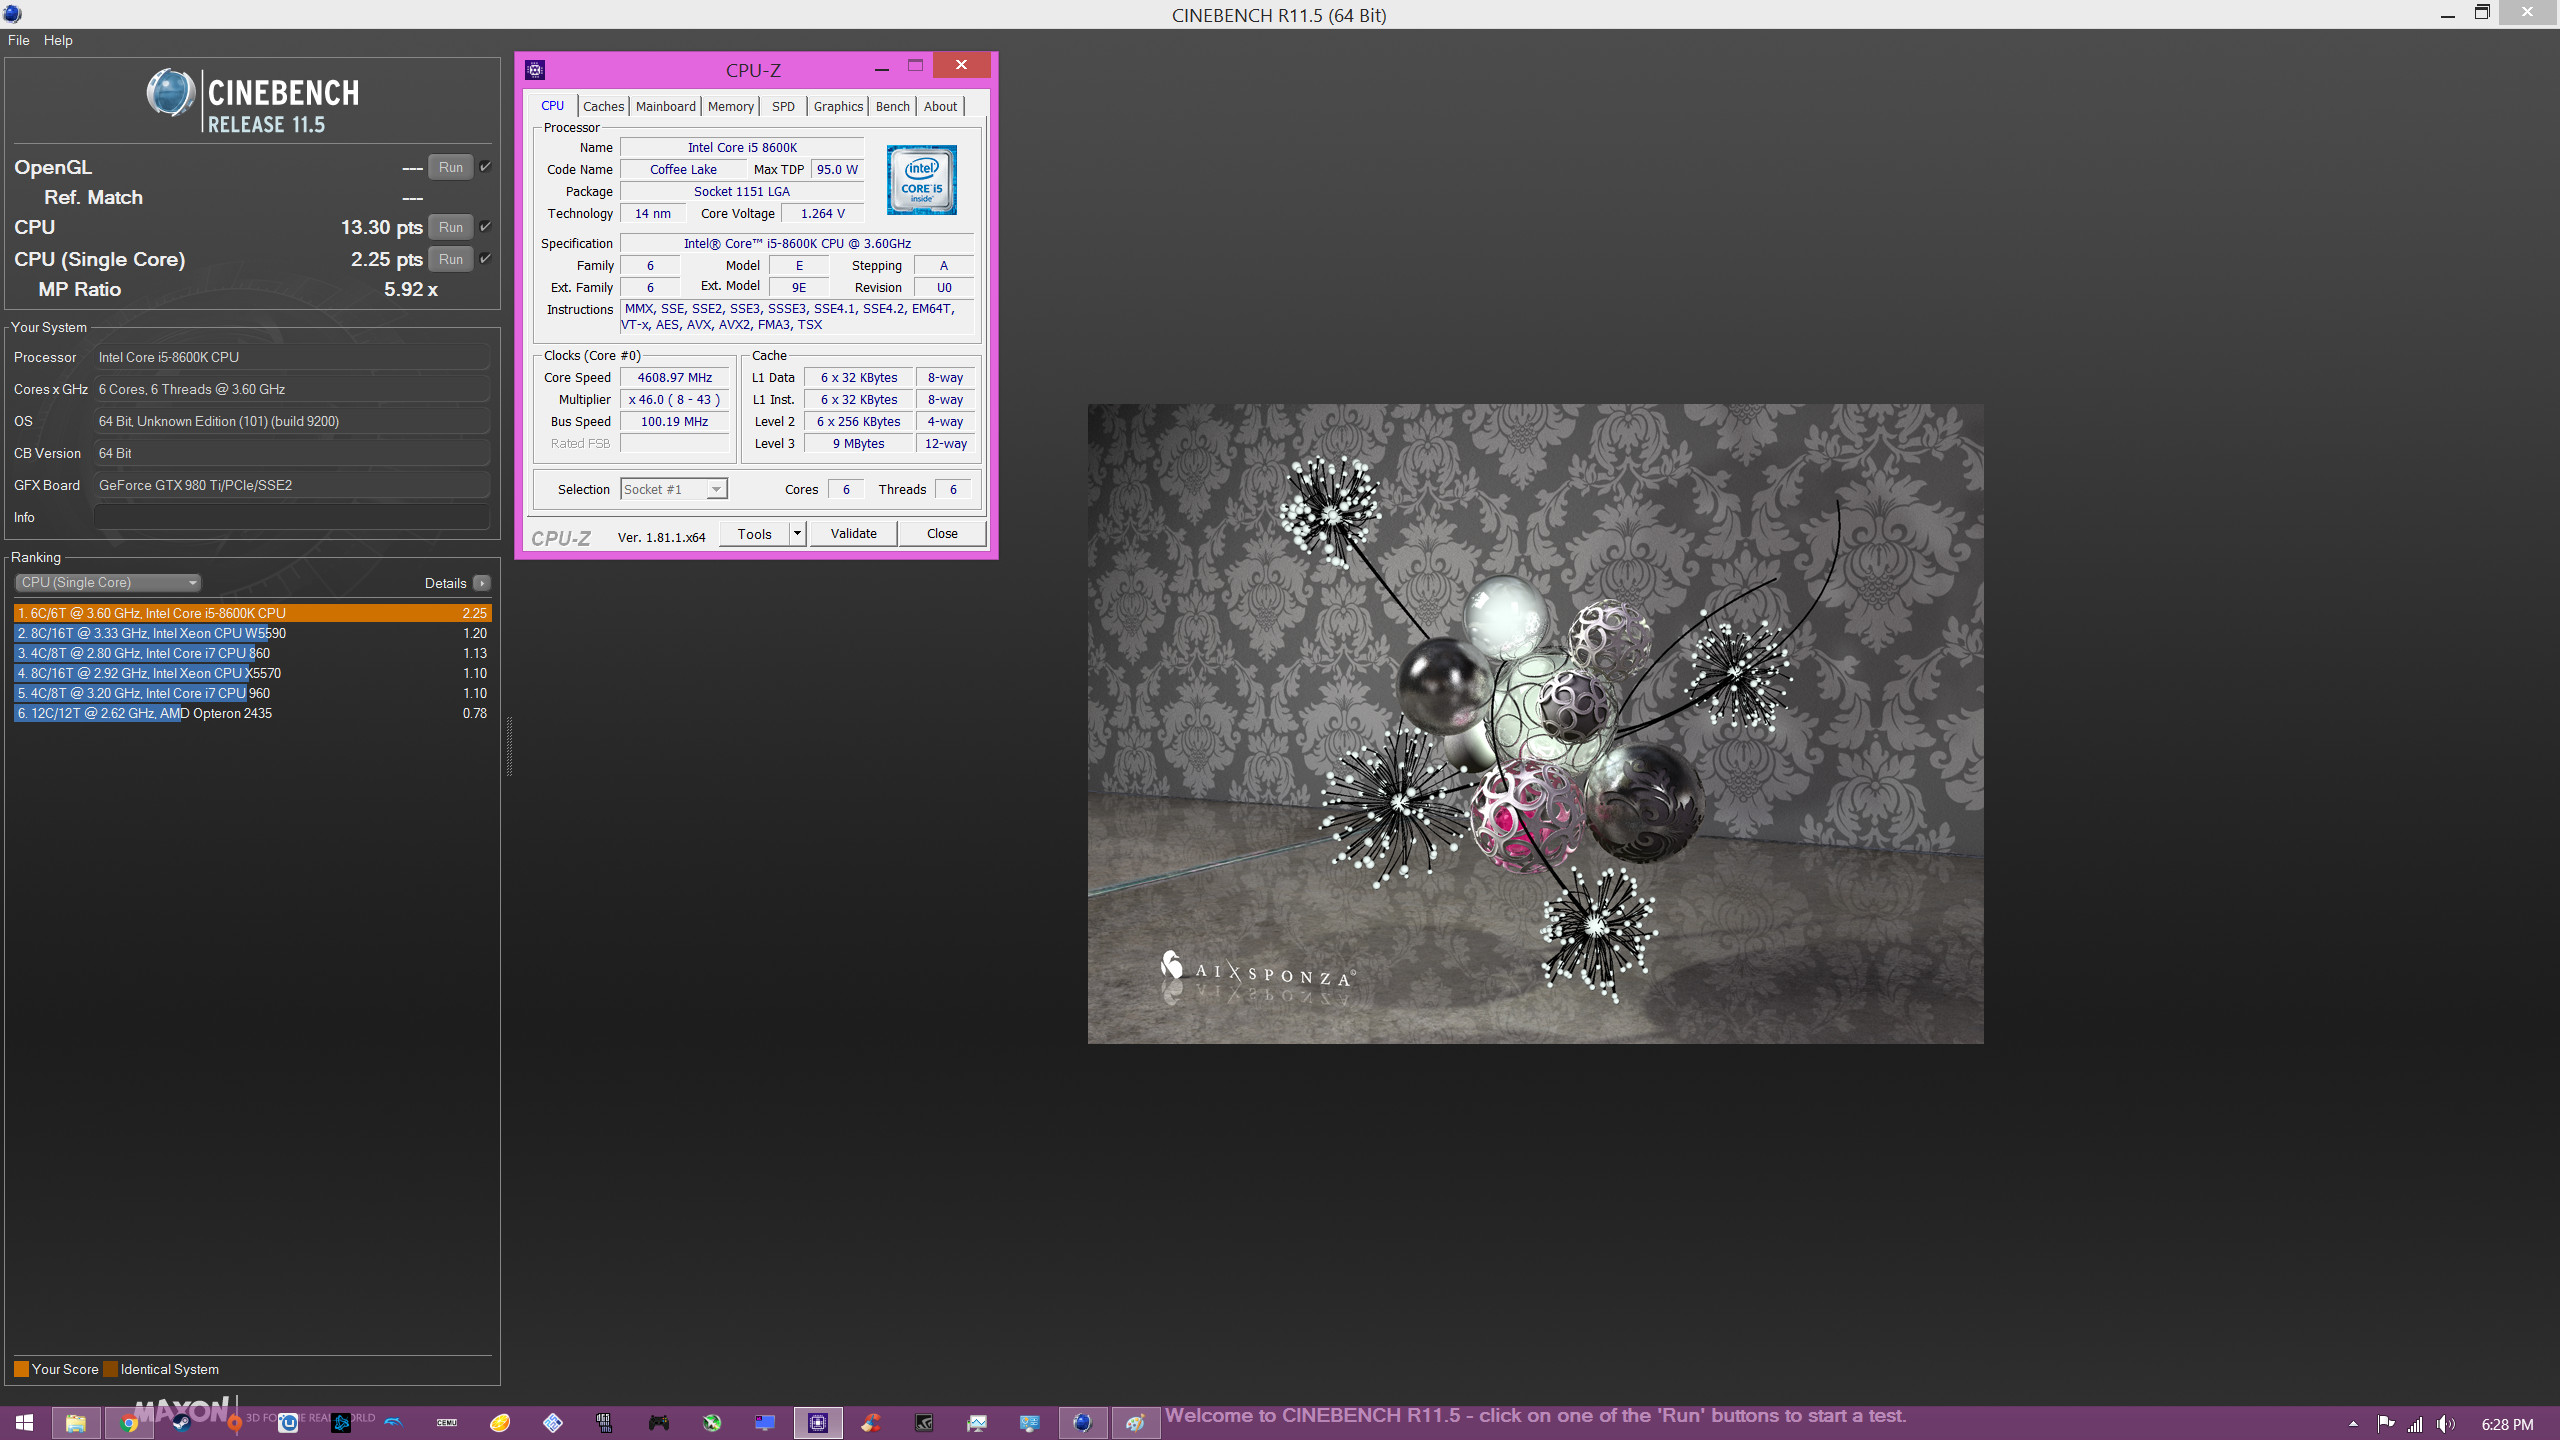Switch to the Bench tab in CPU-Z
Screen dimensions: 2560x1440
coord(893,106)
